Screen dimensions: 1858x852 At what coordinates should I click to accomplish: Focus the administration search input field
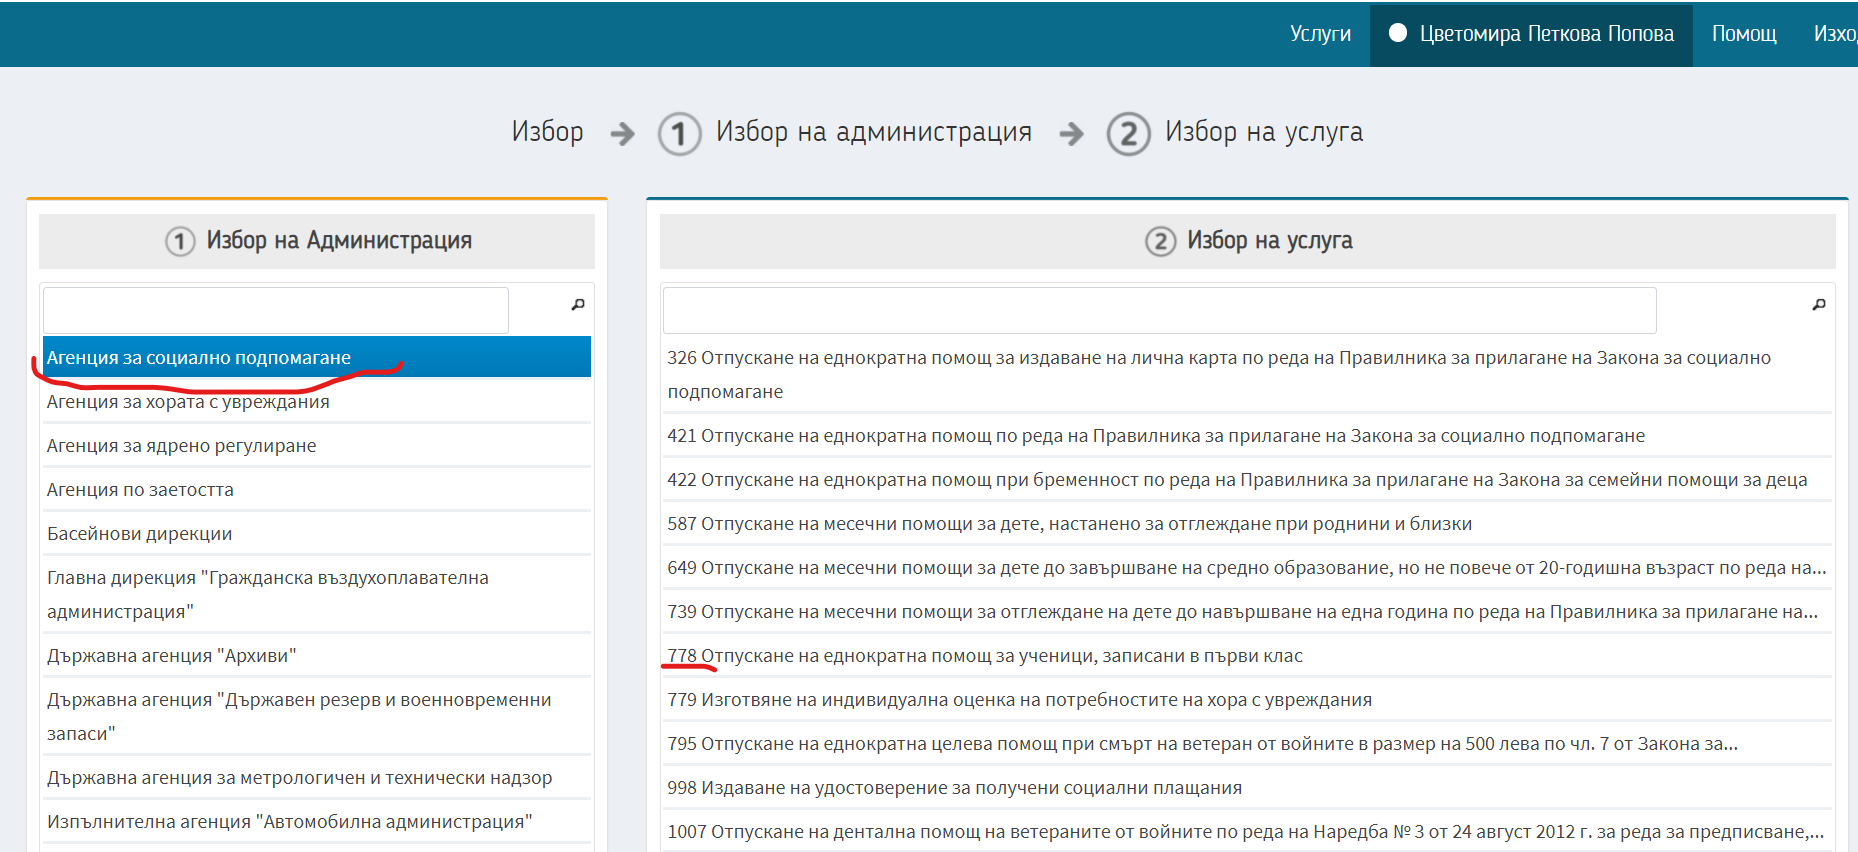point(276,310)
